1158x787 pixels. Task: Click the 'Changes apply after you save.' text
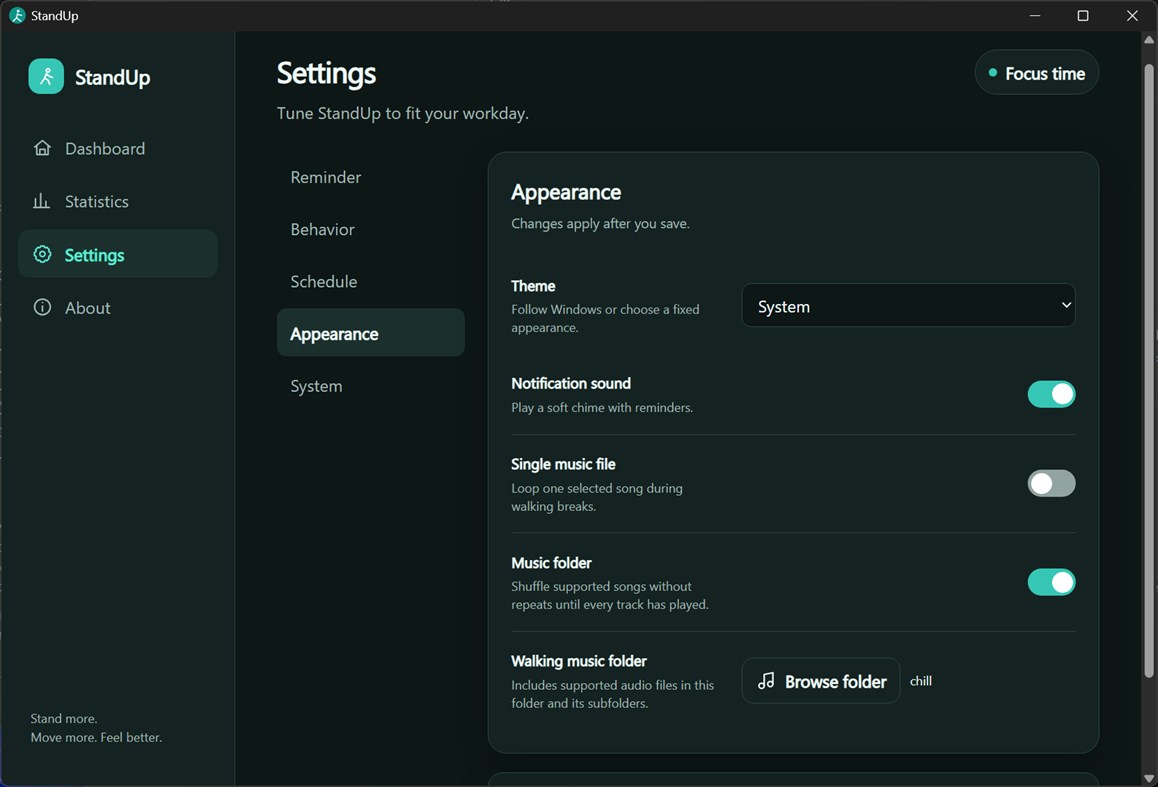[x=600, y=224]
